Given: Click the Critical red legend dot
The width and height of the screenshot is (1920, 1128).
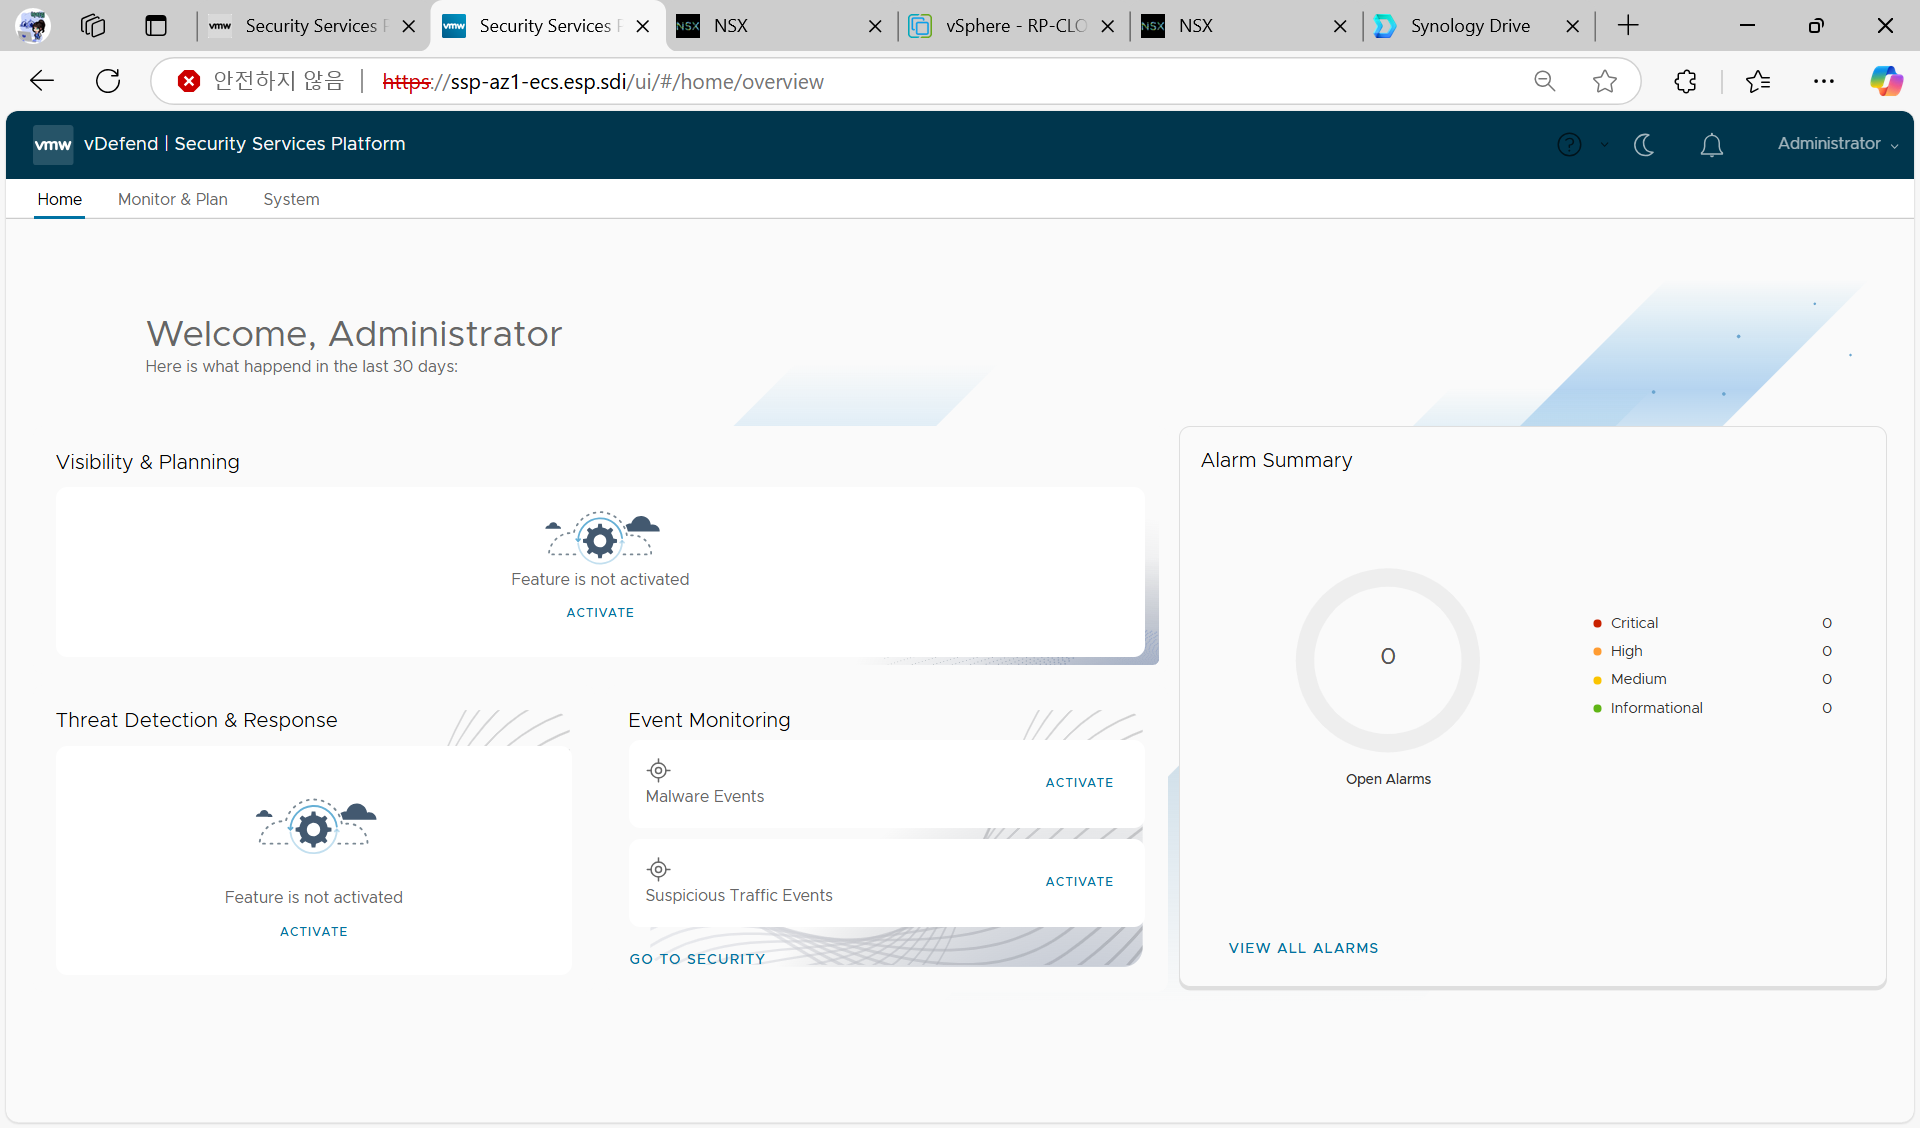Looking at the screenshot, I should coord(1597,623).
